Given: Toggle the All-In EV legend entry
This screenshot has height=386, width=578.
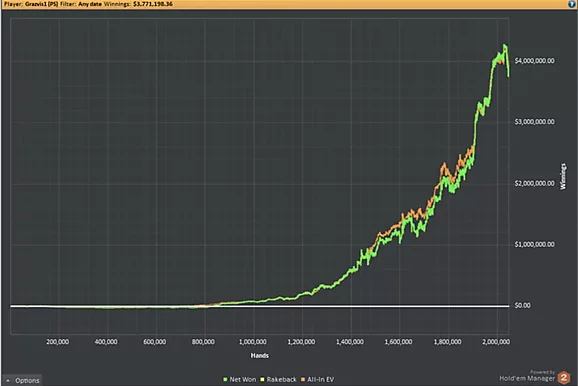Looking at the screenshot, I should [317, 379].
